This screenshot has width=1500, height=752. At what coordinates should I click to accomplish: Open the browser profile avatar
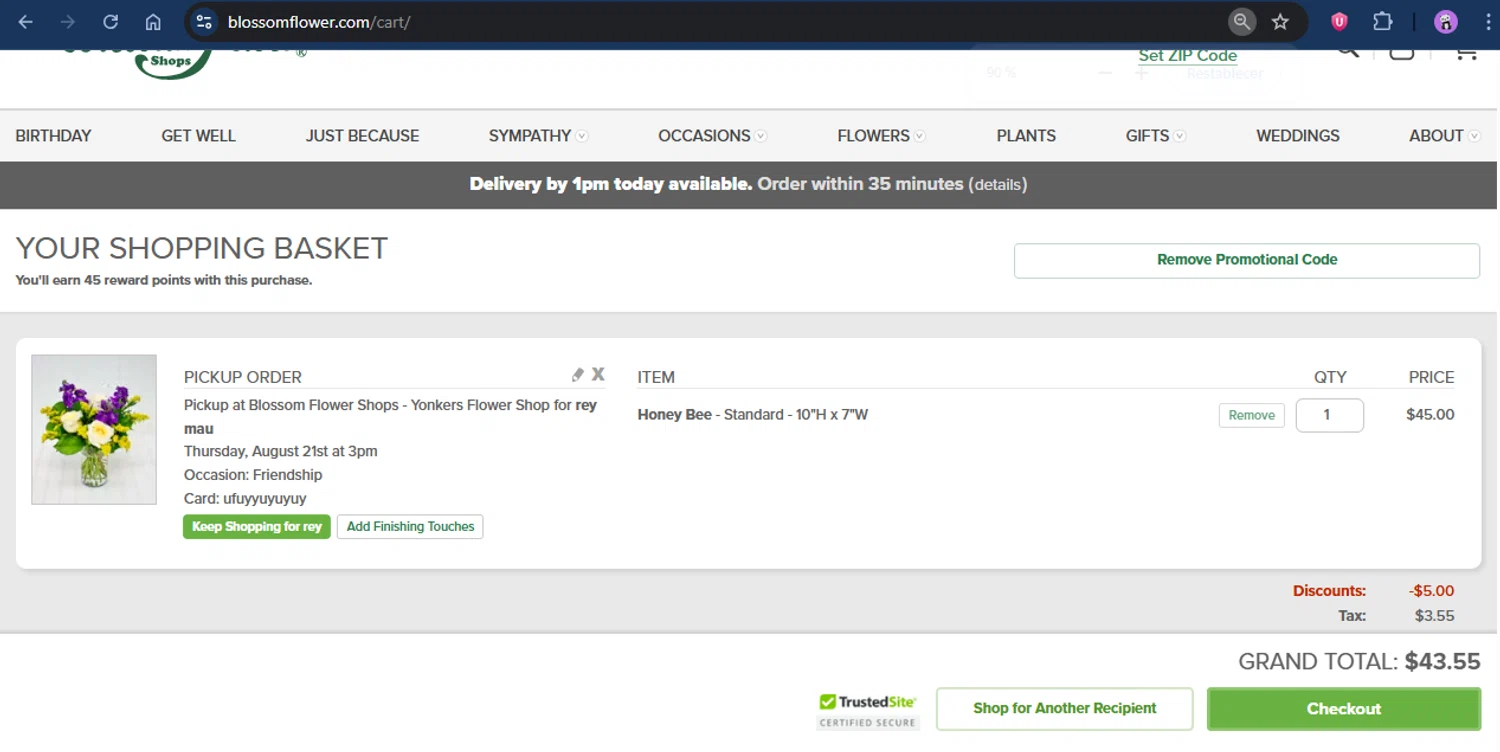[1446, 22]
